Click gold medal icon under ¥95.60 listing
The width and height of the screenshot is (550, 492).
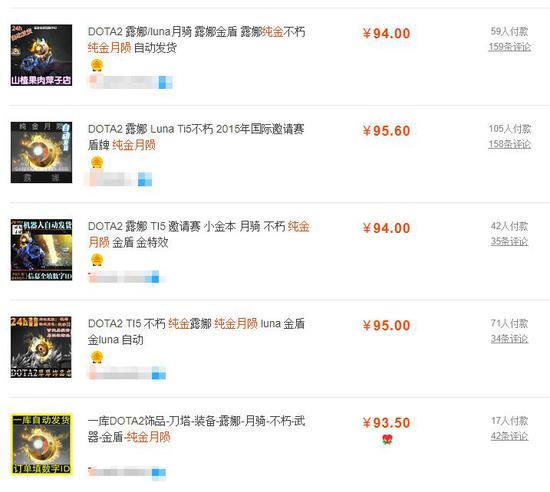(97, 162)
